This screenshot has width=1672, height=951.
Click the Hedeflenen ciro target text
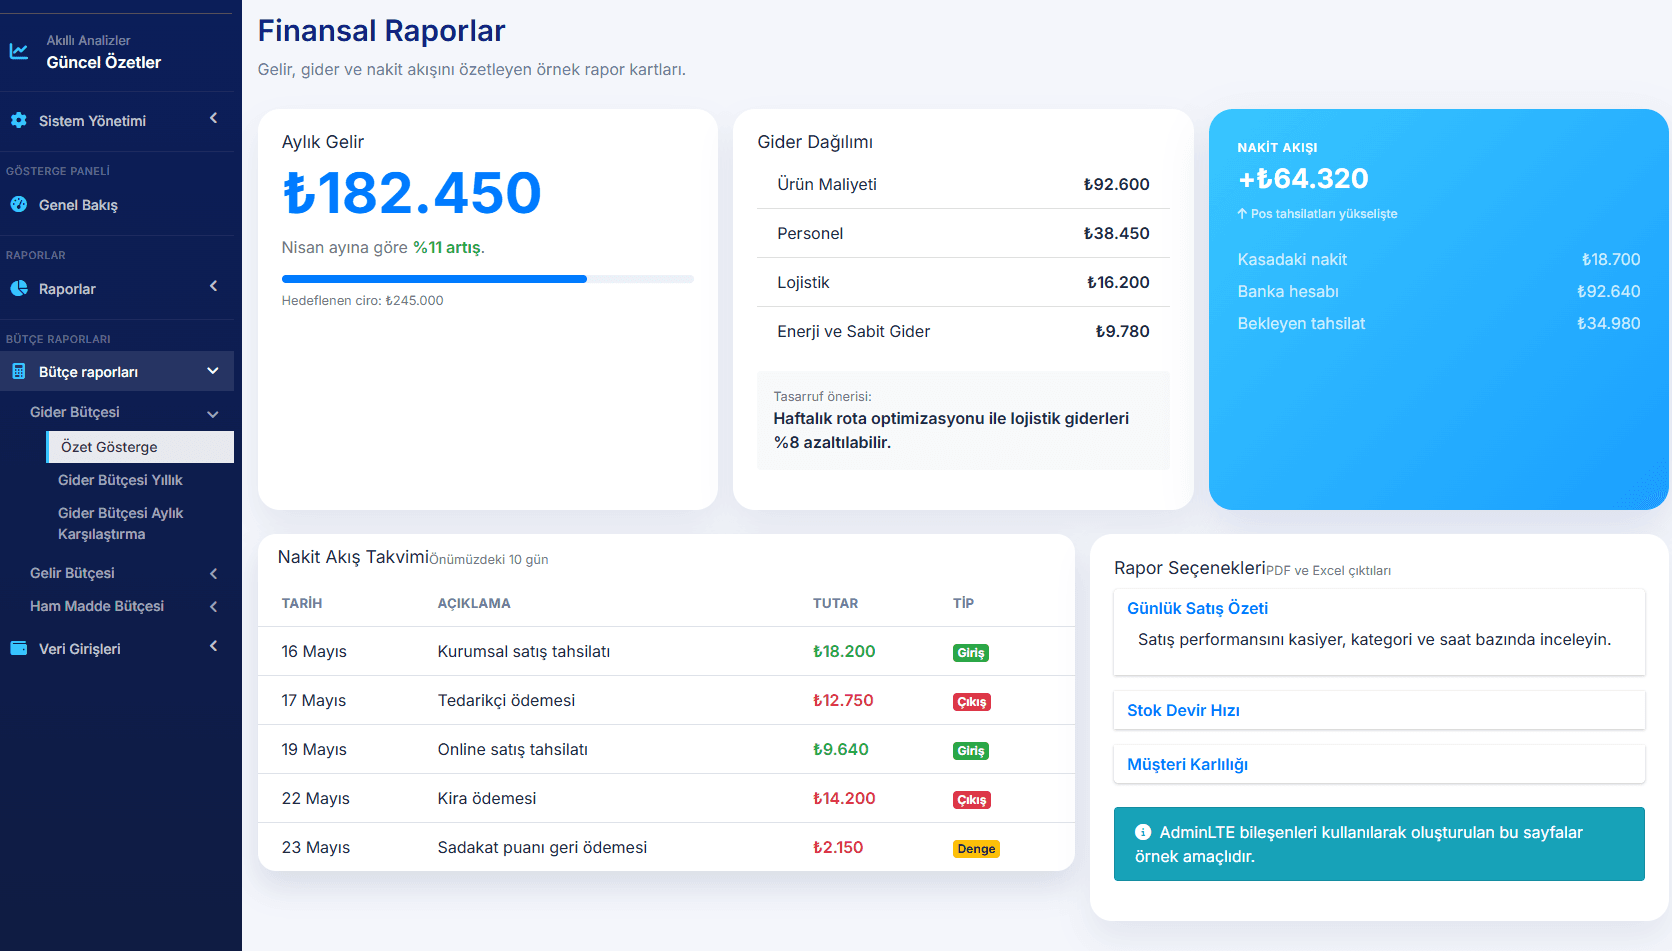[362, 300]
